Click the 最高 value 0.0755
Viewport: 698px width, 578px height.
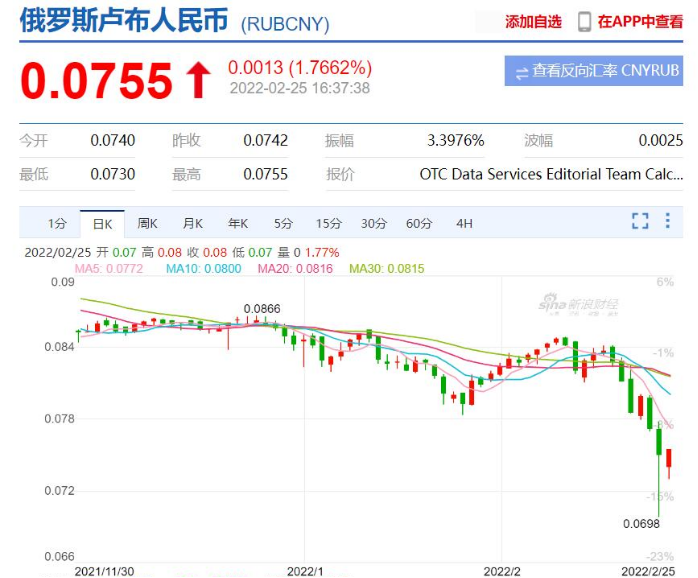[x=266, y=174]
